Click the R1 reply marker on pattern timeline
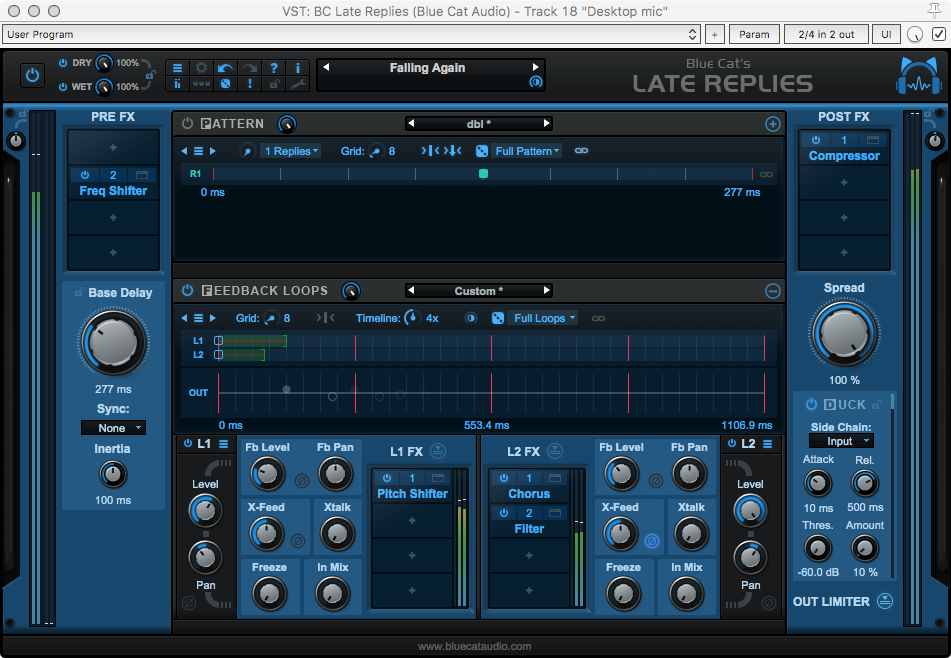Viewport: 951px width, 658px height. pyautogui.click(x=483, y=174)
